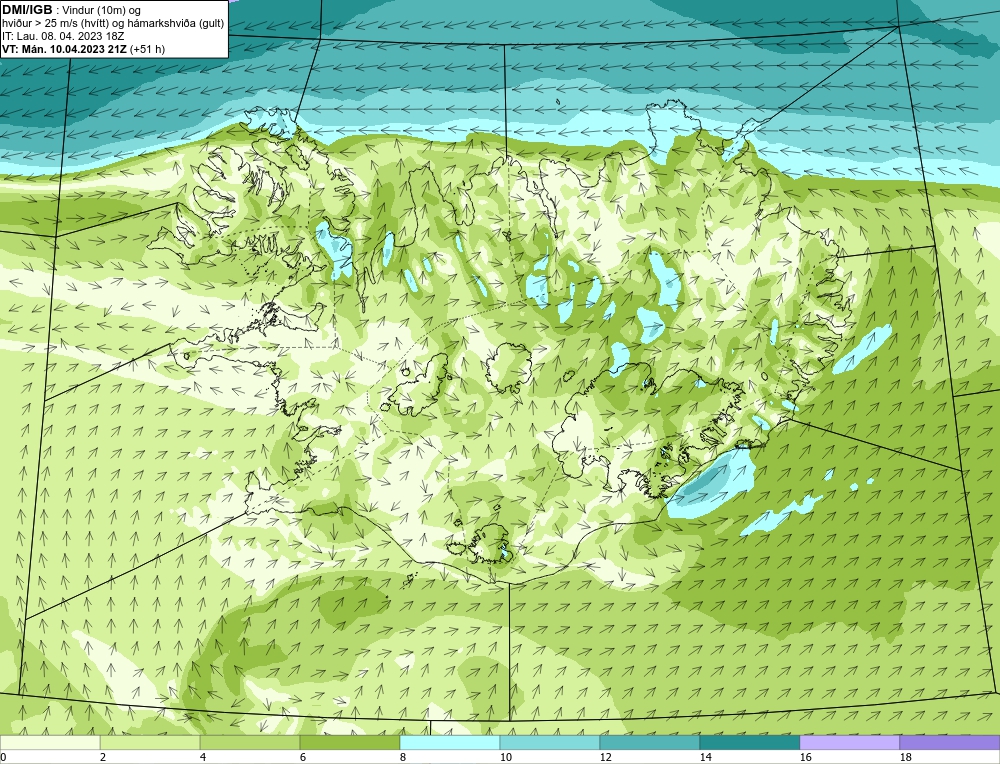Click the DMI/IGB title text
The width and height of the screenshot is (1000, 764).
coord(27,10)
